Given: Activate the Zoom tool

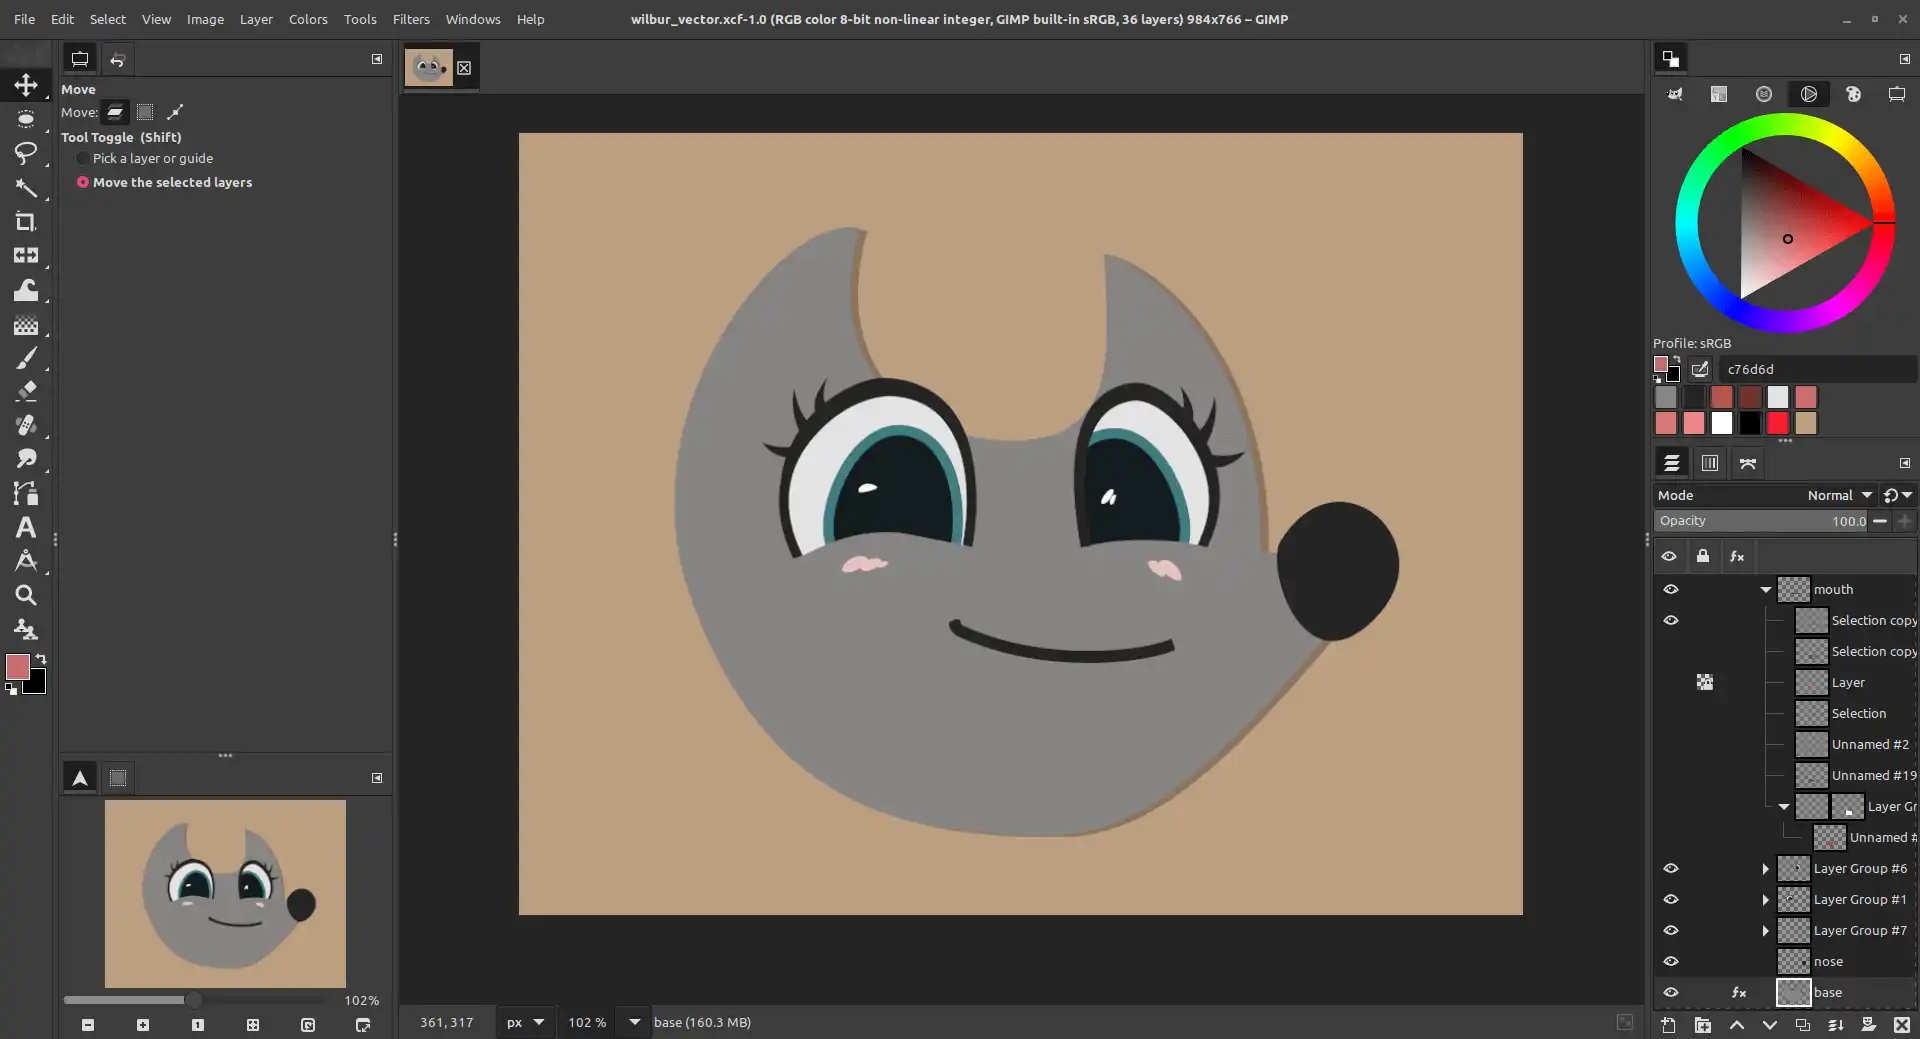Looking at the screenshot, I should (x=27, y=595).
